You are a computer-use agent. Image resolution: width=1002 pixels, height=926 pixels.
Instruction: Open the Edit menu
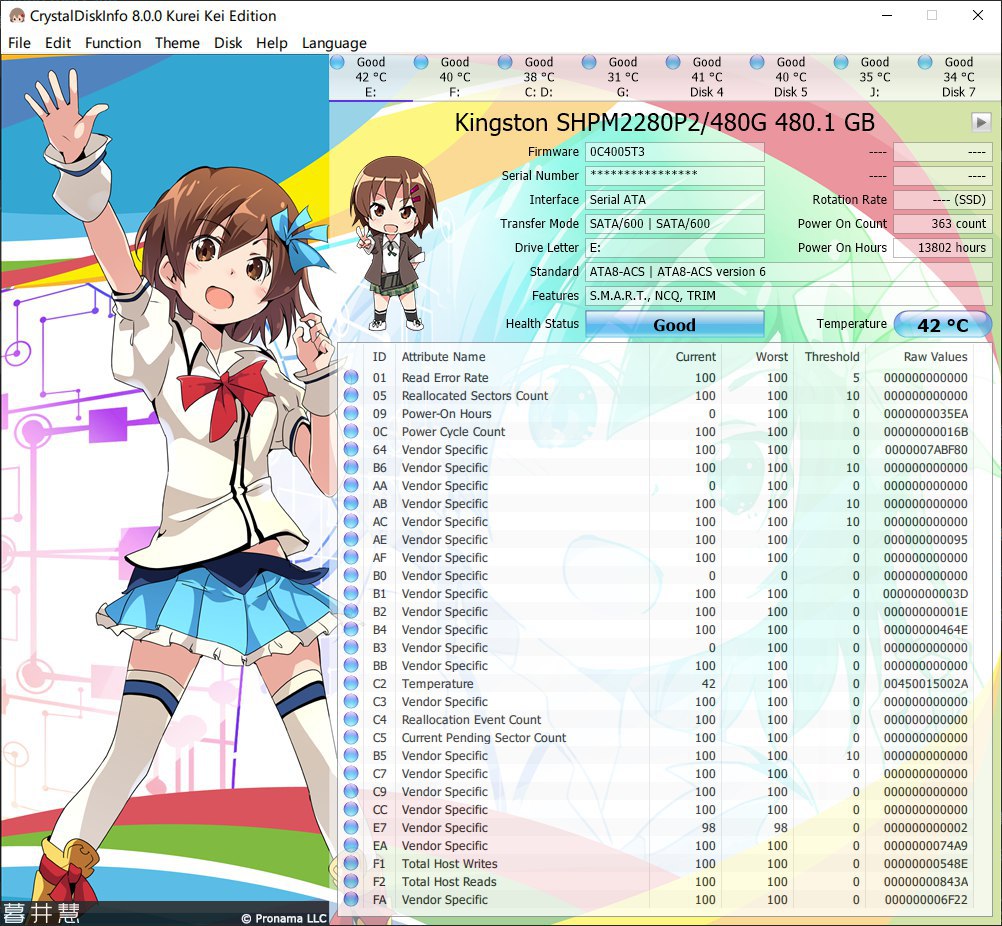[58, 43]
